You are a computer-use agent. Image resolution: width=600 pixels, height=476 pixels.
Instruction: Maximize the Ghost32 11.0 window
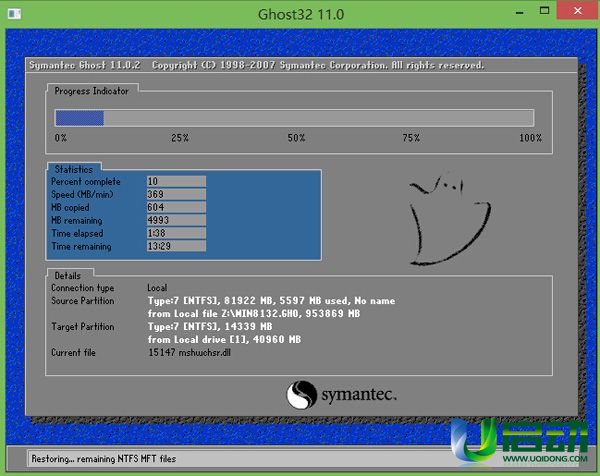(x=544, y=11)
